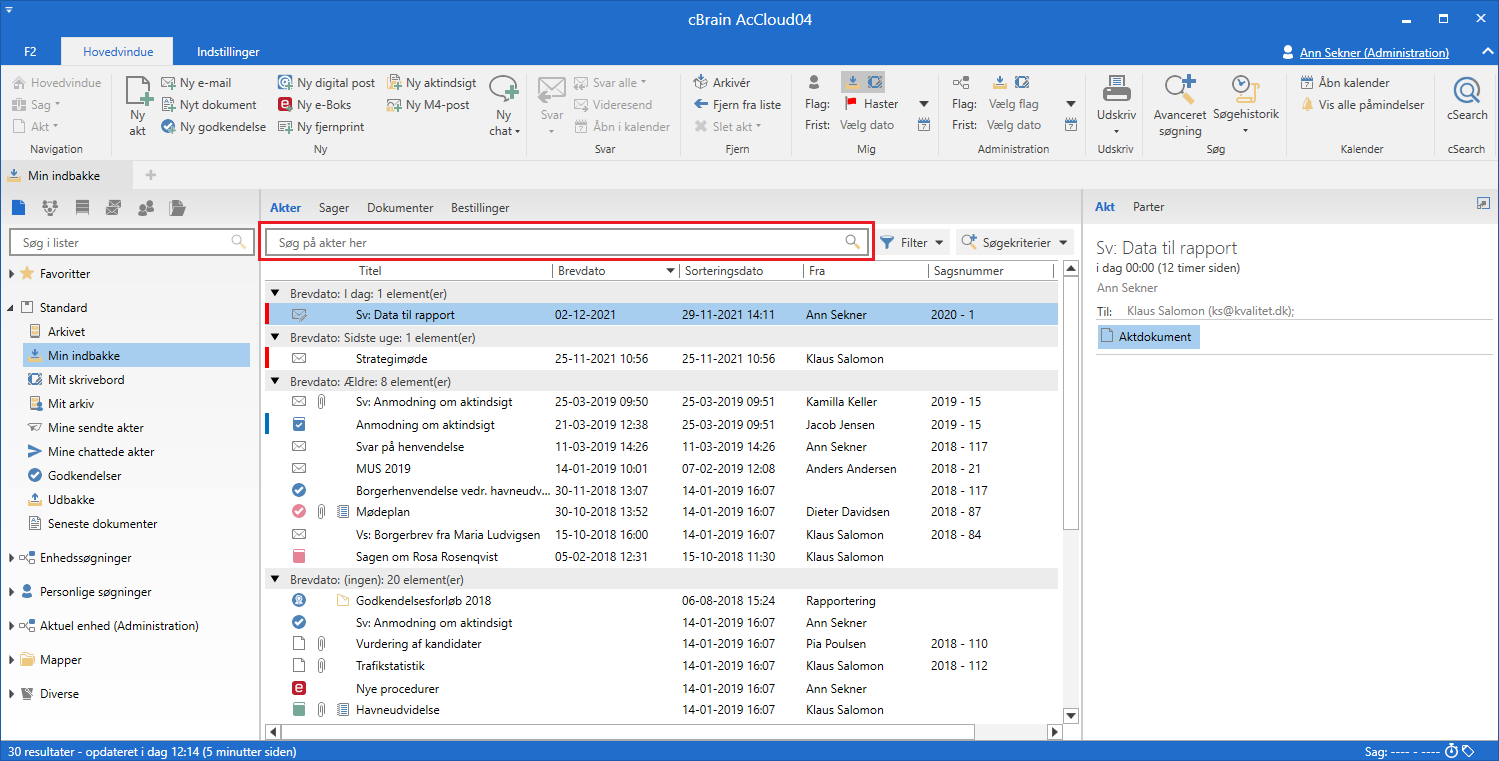Start Ny godkendelse
Screen dimensions: 1499x761
[x=213, y=127]
